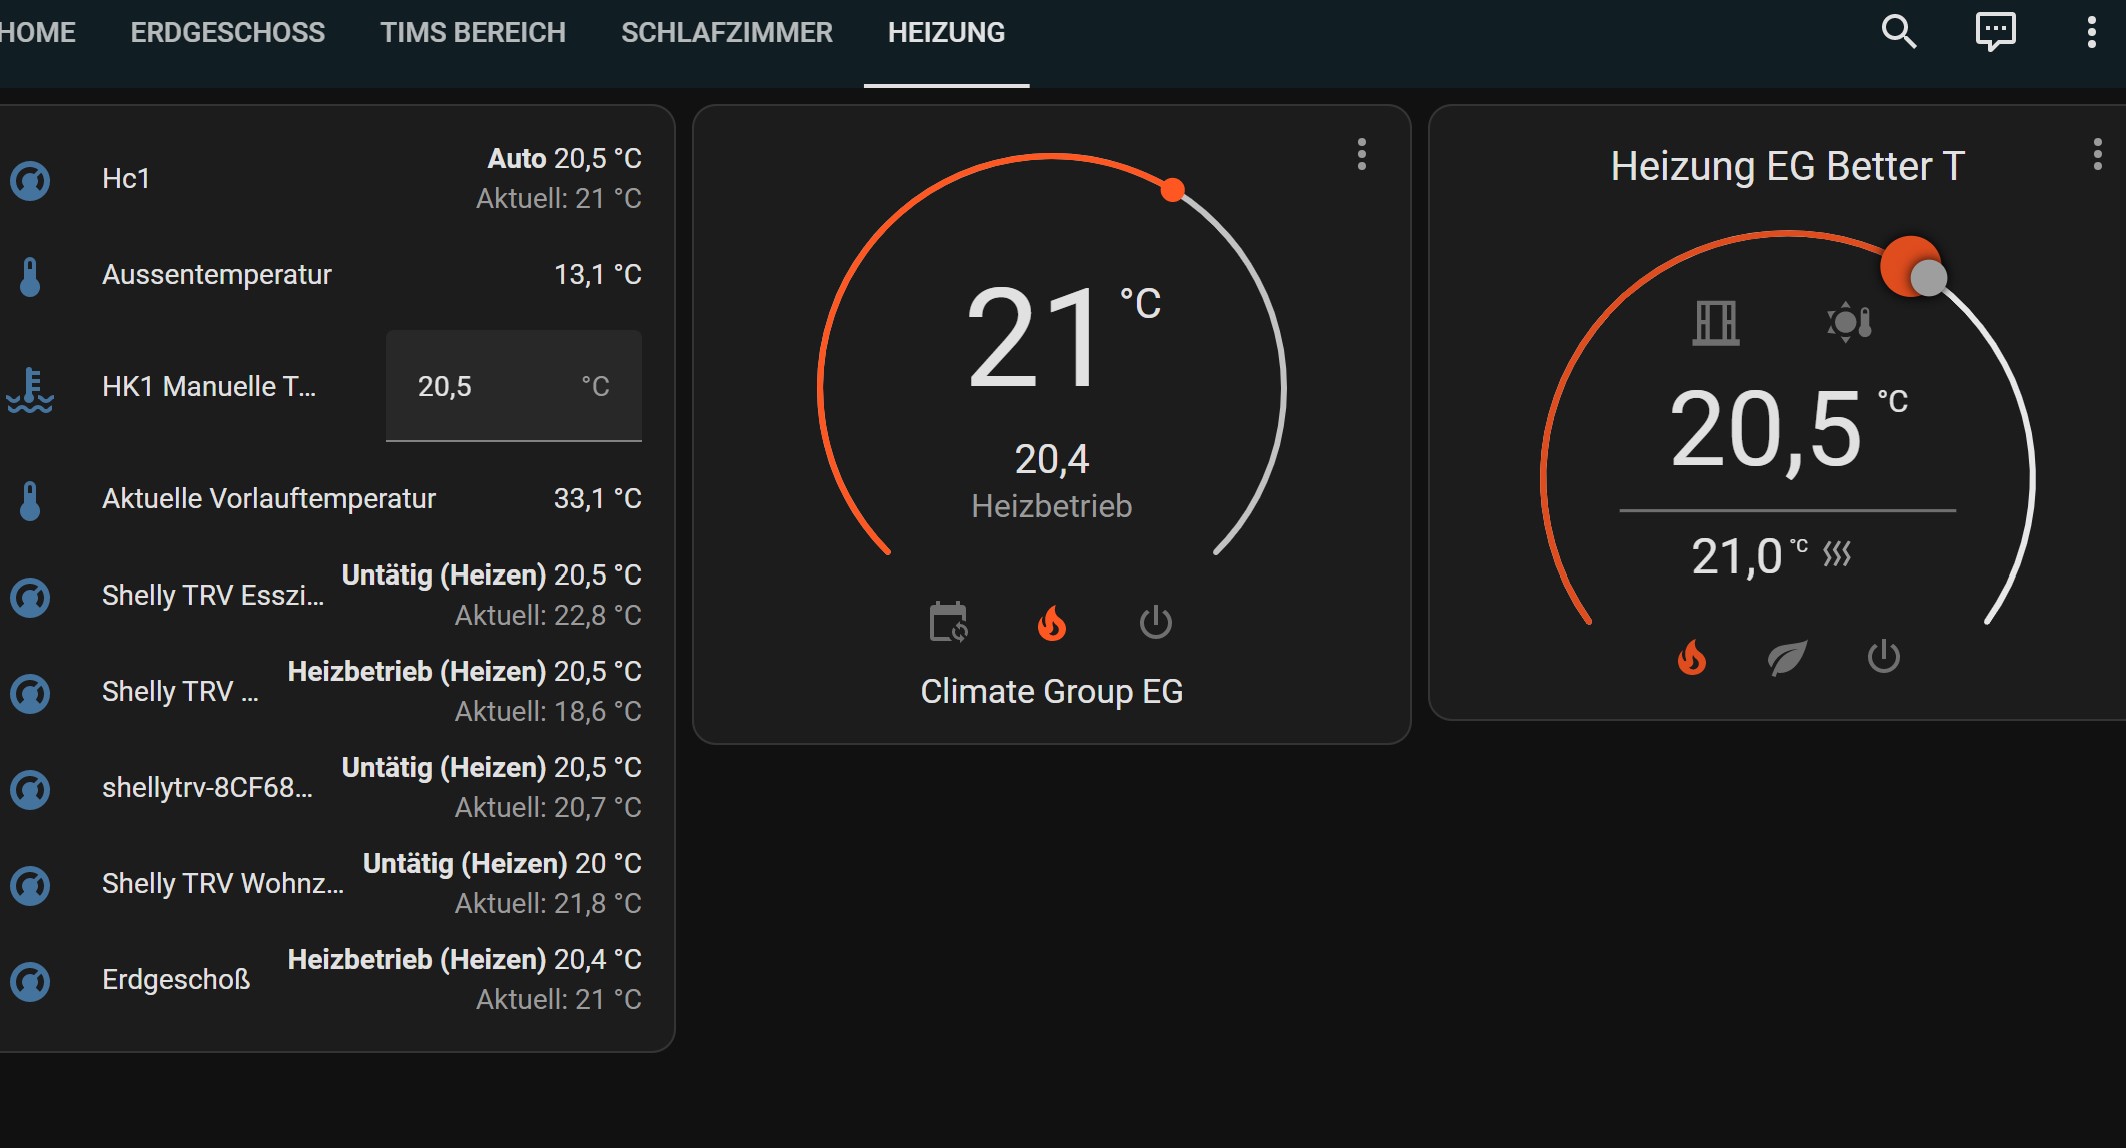2126x1148 pixels.
Task: Open the Erdgeschoß climate entity row
Action: [x=176, y=980]
